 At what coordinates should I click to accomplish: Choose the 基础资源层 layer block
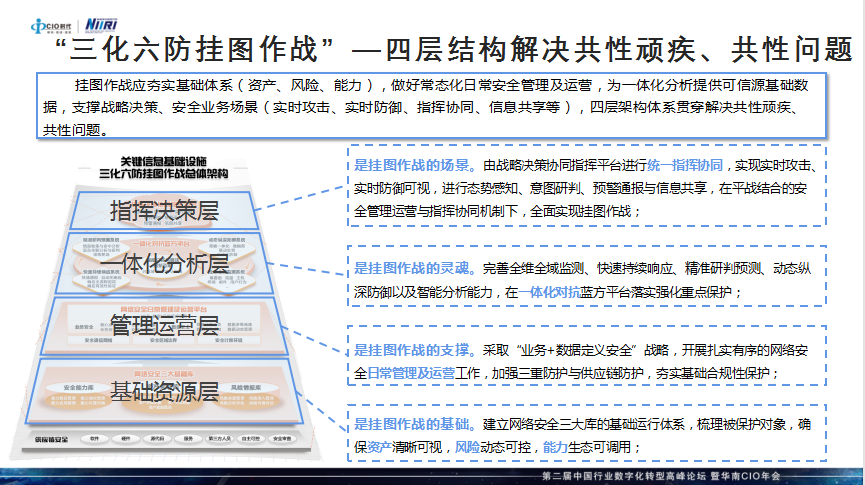[164, 390]
